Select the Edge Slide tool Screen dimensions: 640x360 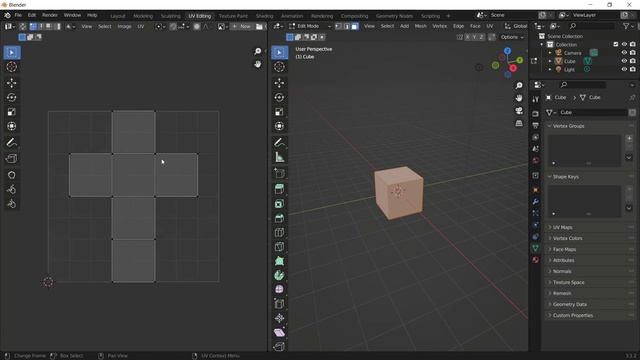point(279,304)
